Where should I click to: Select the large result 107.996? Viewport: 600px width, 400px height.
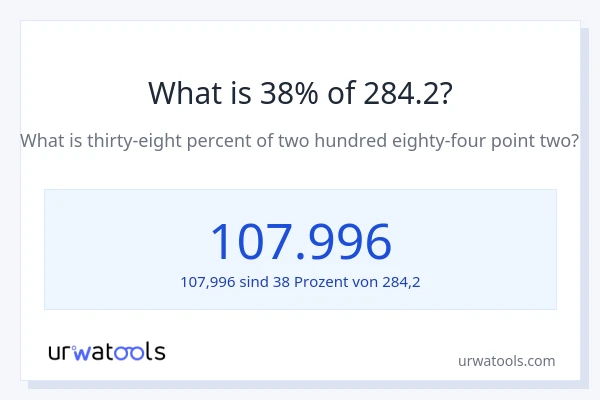pos(300,241)
